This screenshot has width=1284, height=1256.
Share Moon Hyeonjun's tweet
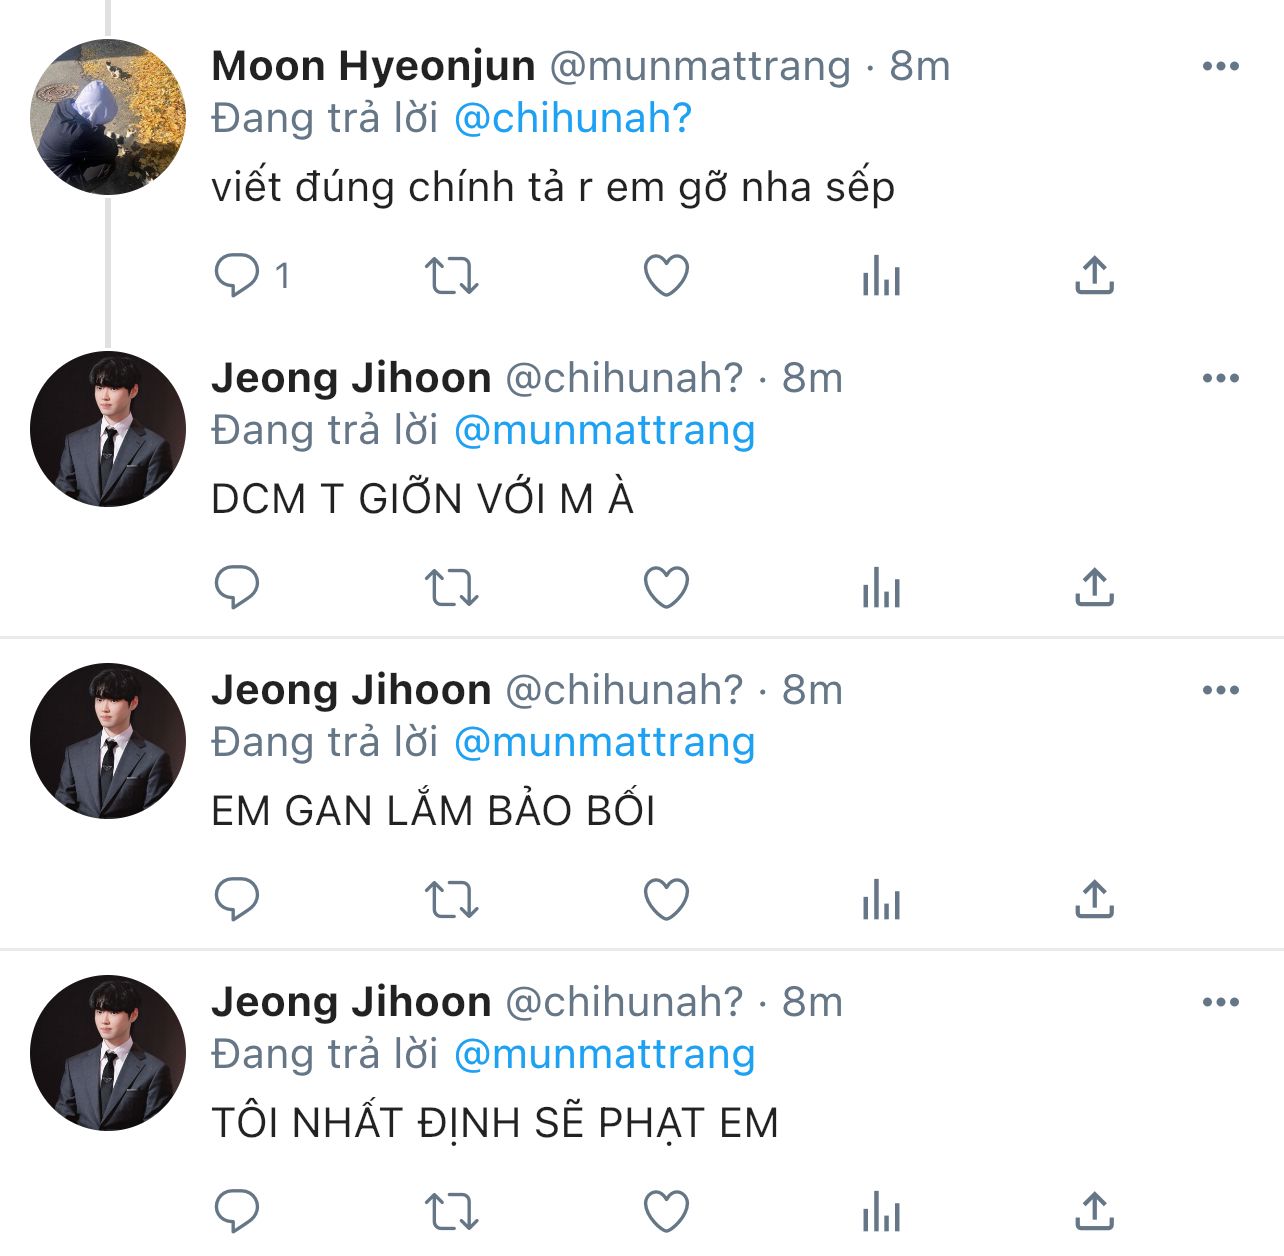[x=1094, y=275]
